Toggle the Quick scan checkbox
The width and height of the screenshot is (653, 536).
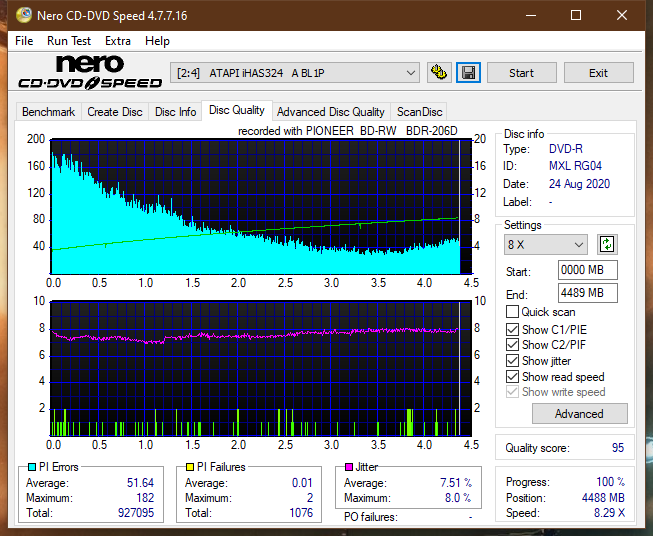click(x=512, y=312)
